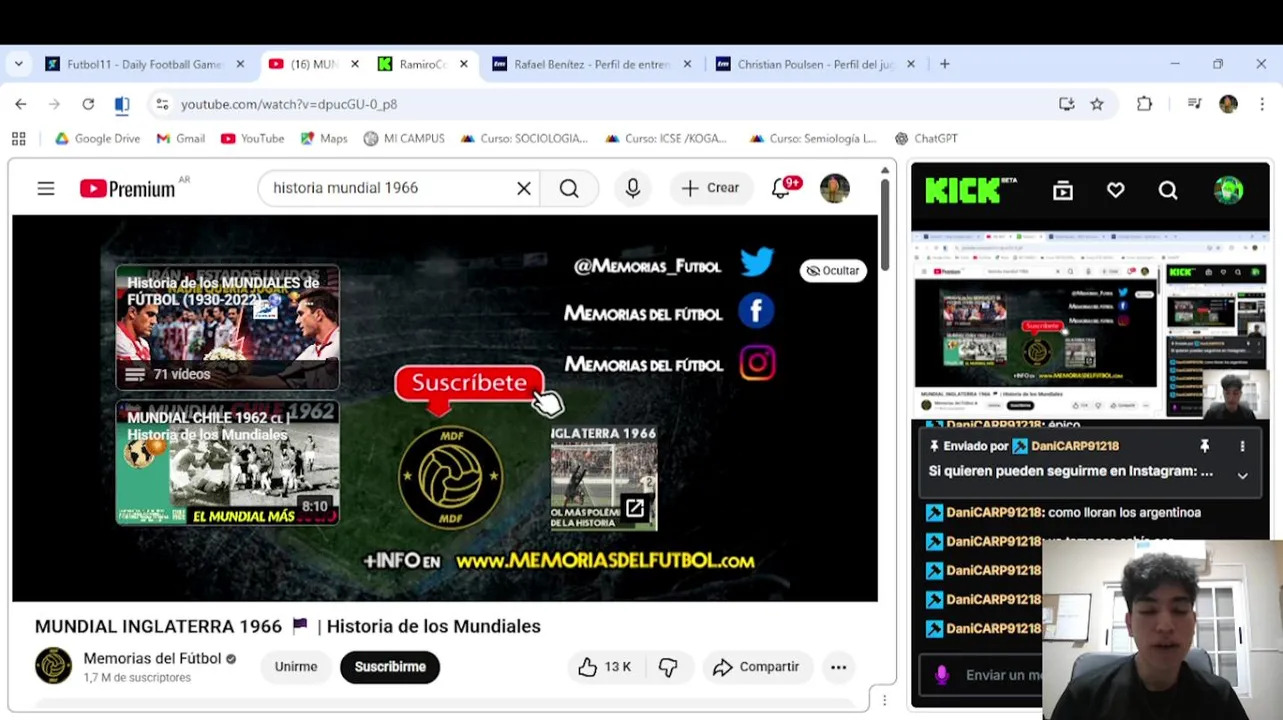Close the Christian Poulsen tab

click(x=910, y=64)
